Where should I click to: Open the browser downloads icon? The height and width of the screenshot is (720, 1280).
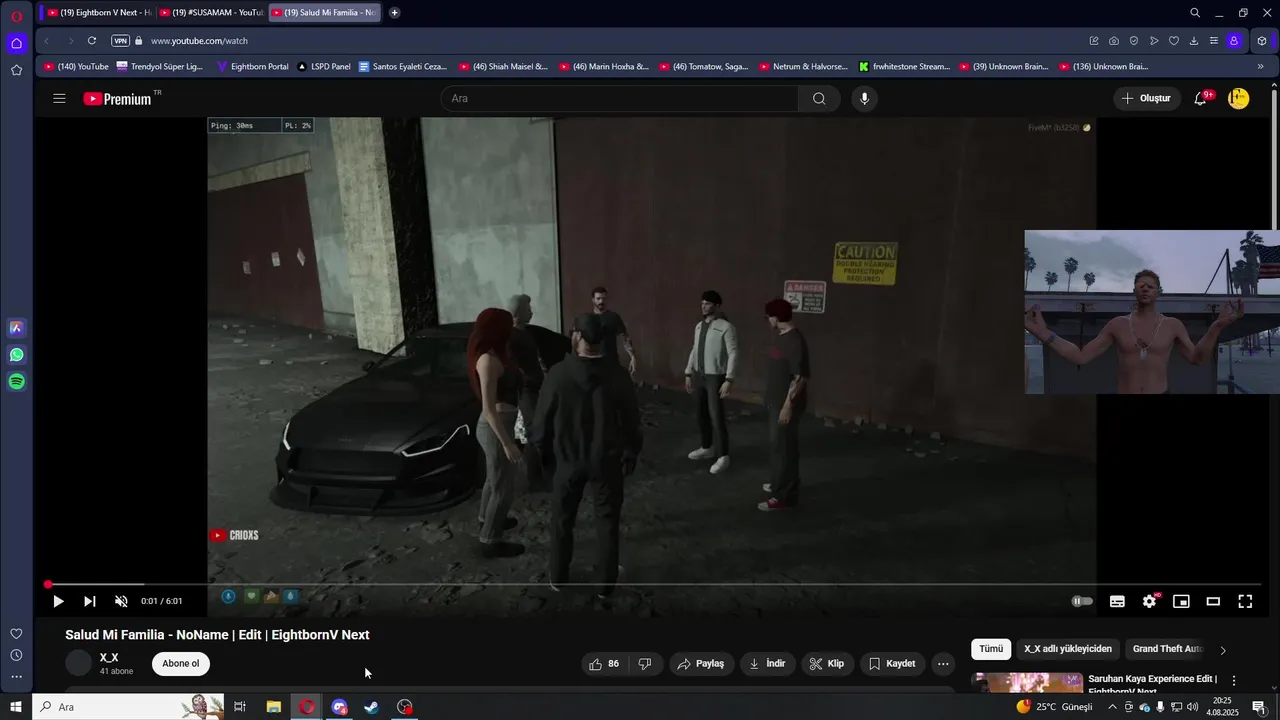pyautogui.click(x=1194, y=41)
